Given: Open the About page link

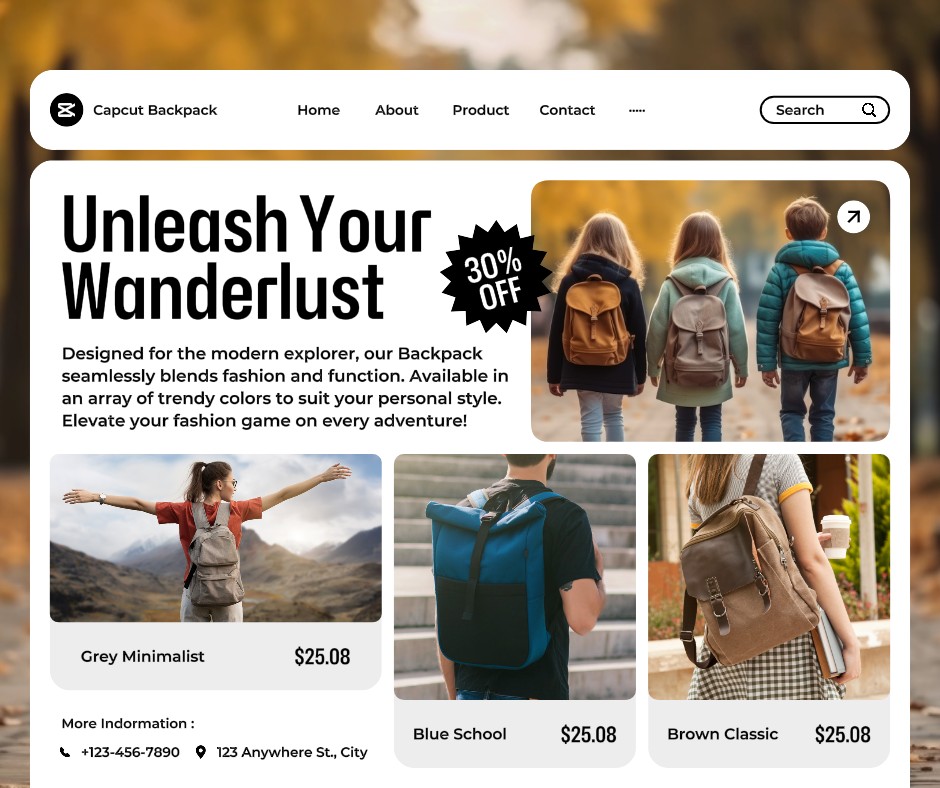Looking at the screenshot, I should (397, 110).
